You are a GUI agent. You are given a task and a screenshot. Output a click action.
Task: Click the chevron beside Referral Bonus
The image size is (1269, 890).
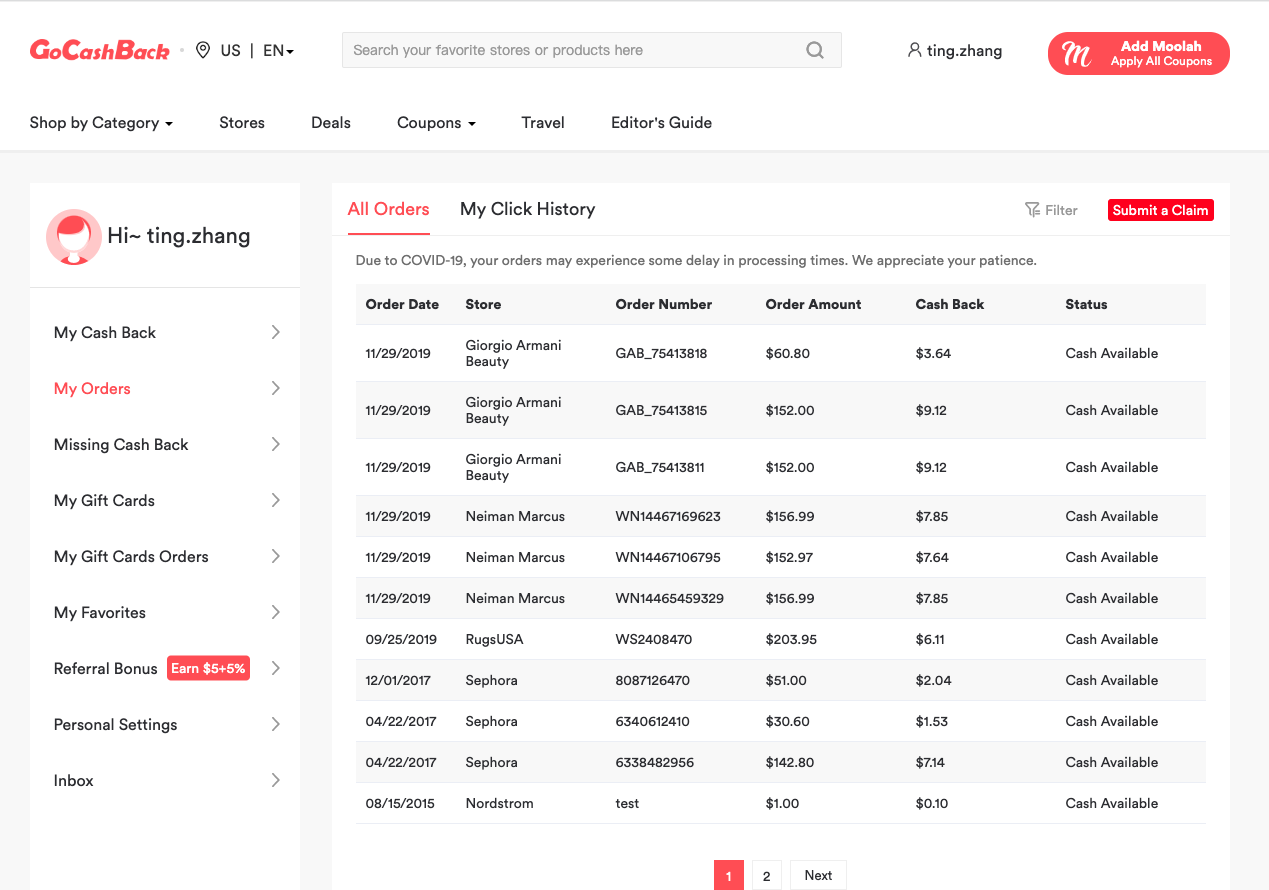[276, 668]
